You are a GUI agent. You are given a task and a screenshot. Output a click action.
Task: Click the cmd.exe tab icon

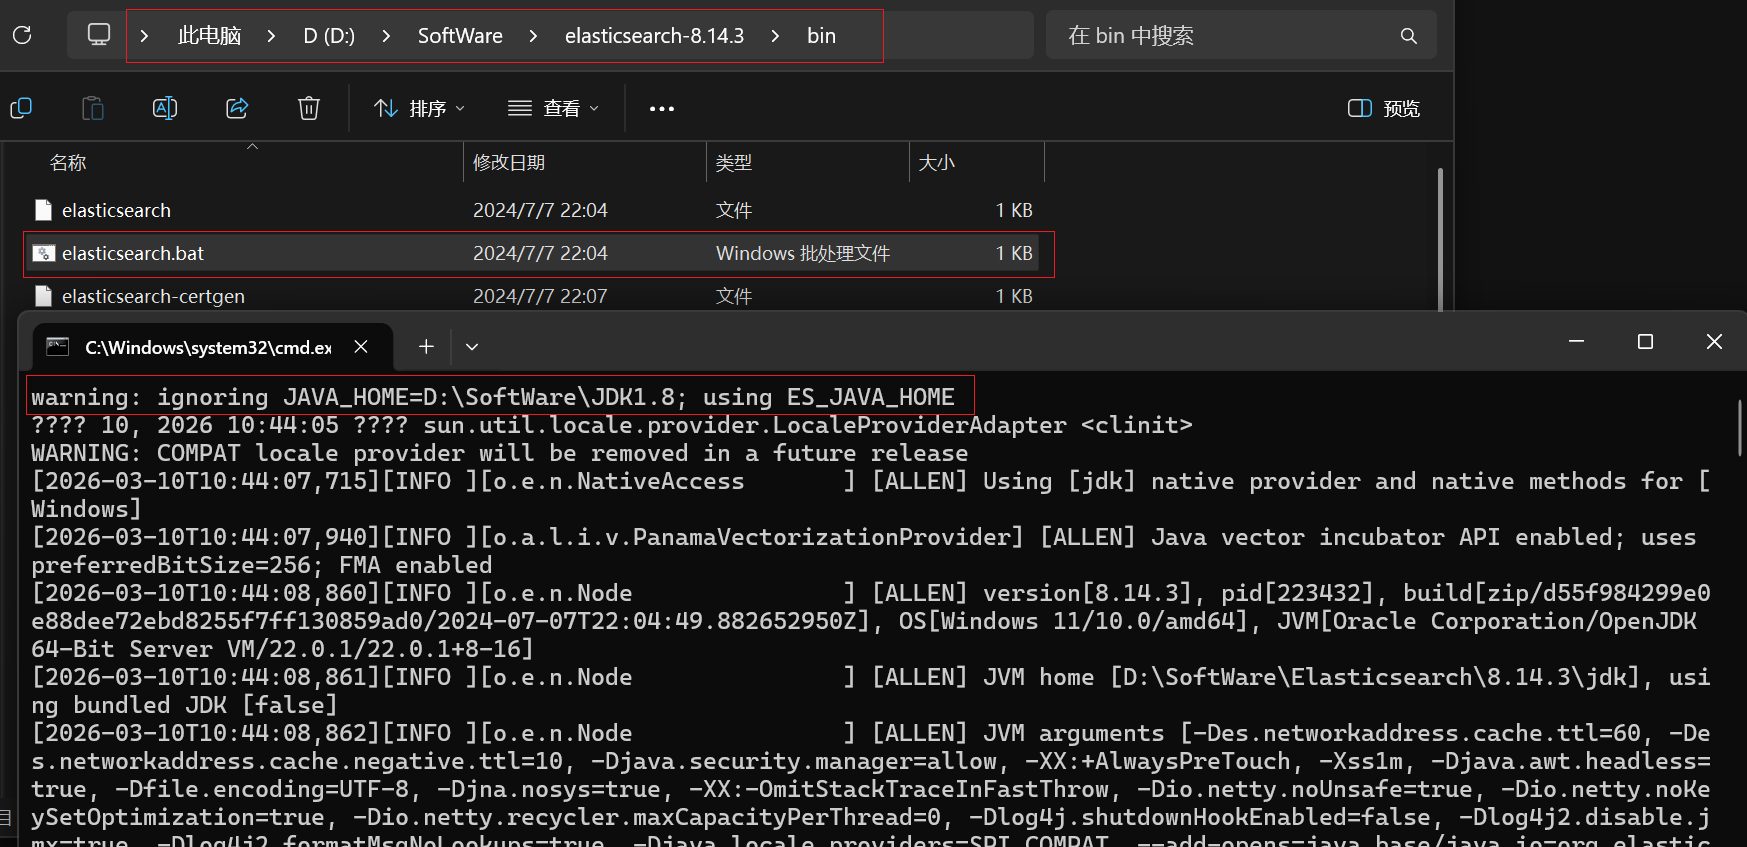[58, 346]
